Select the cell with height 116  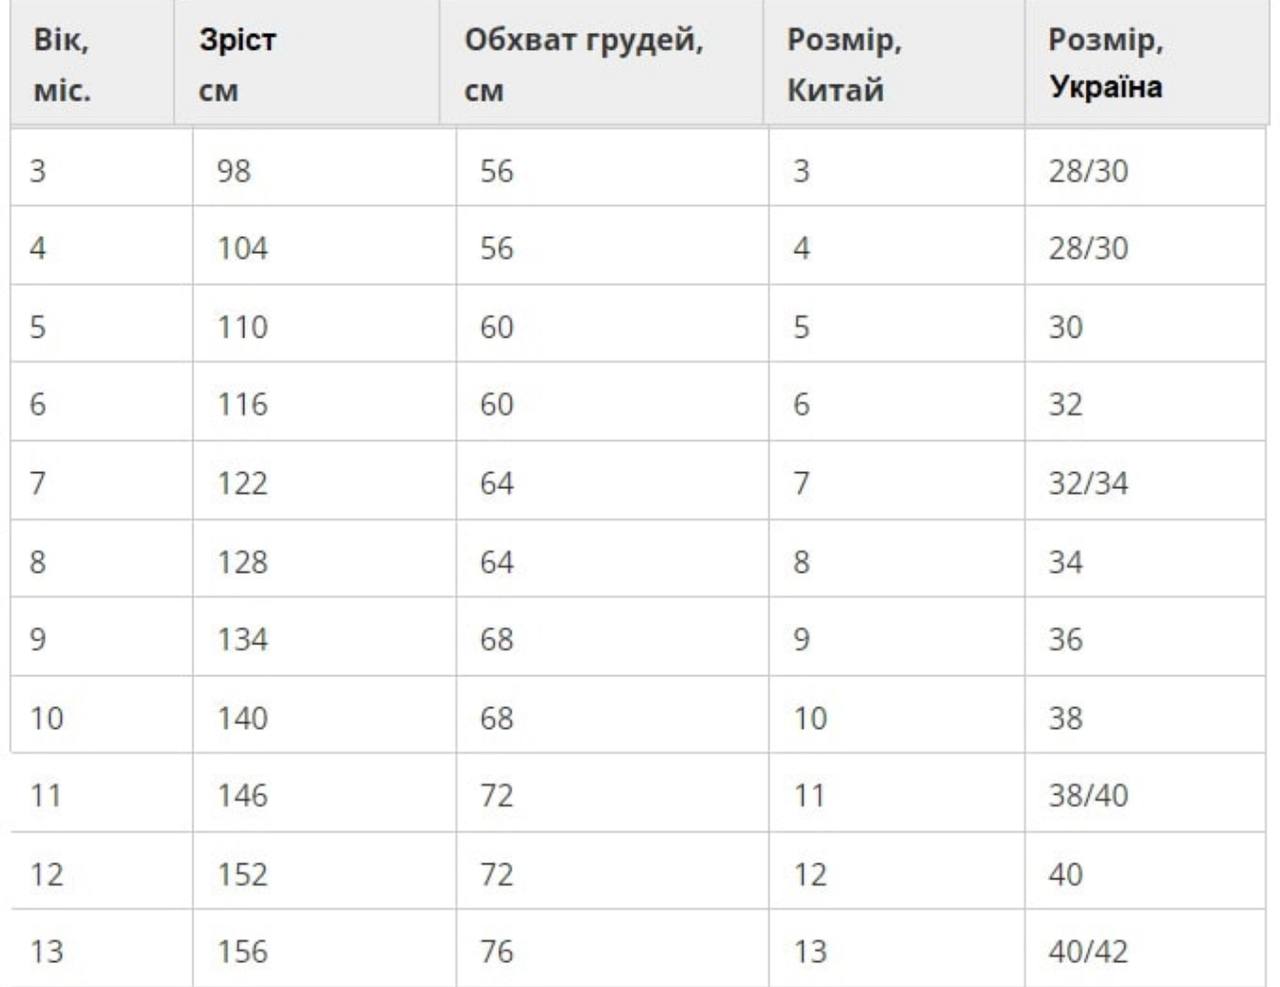[243, 404]
